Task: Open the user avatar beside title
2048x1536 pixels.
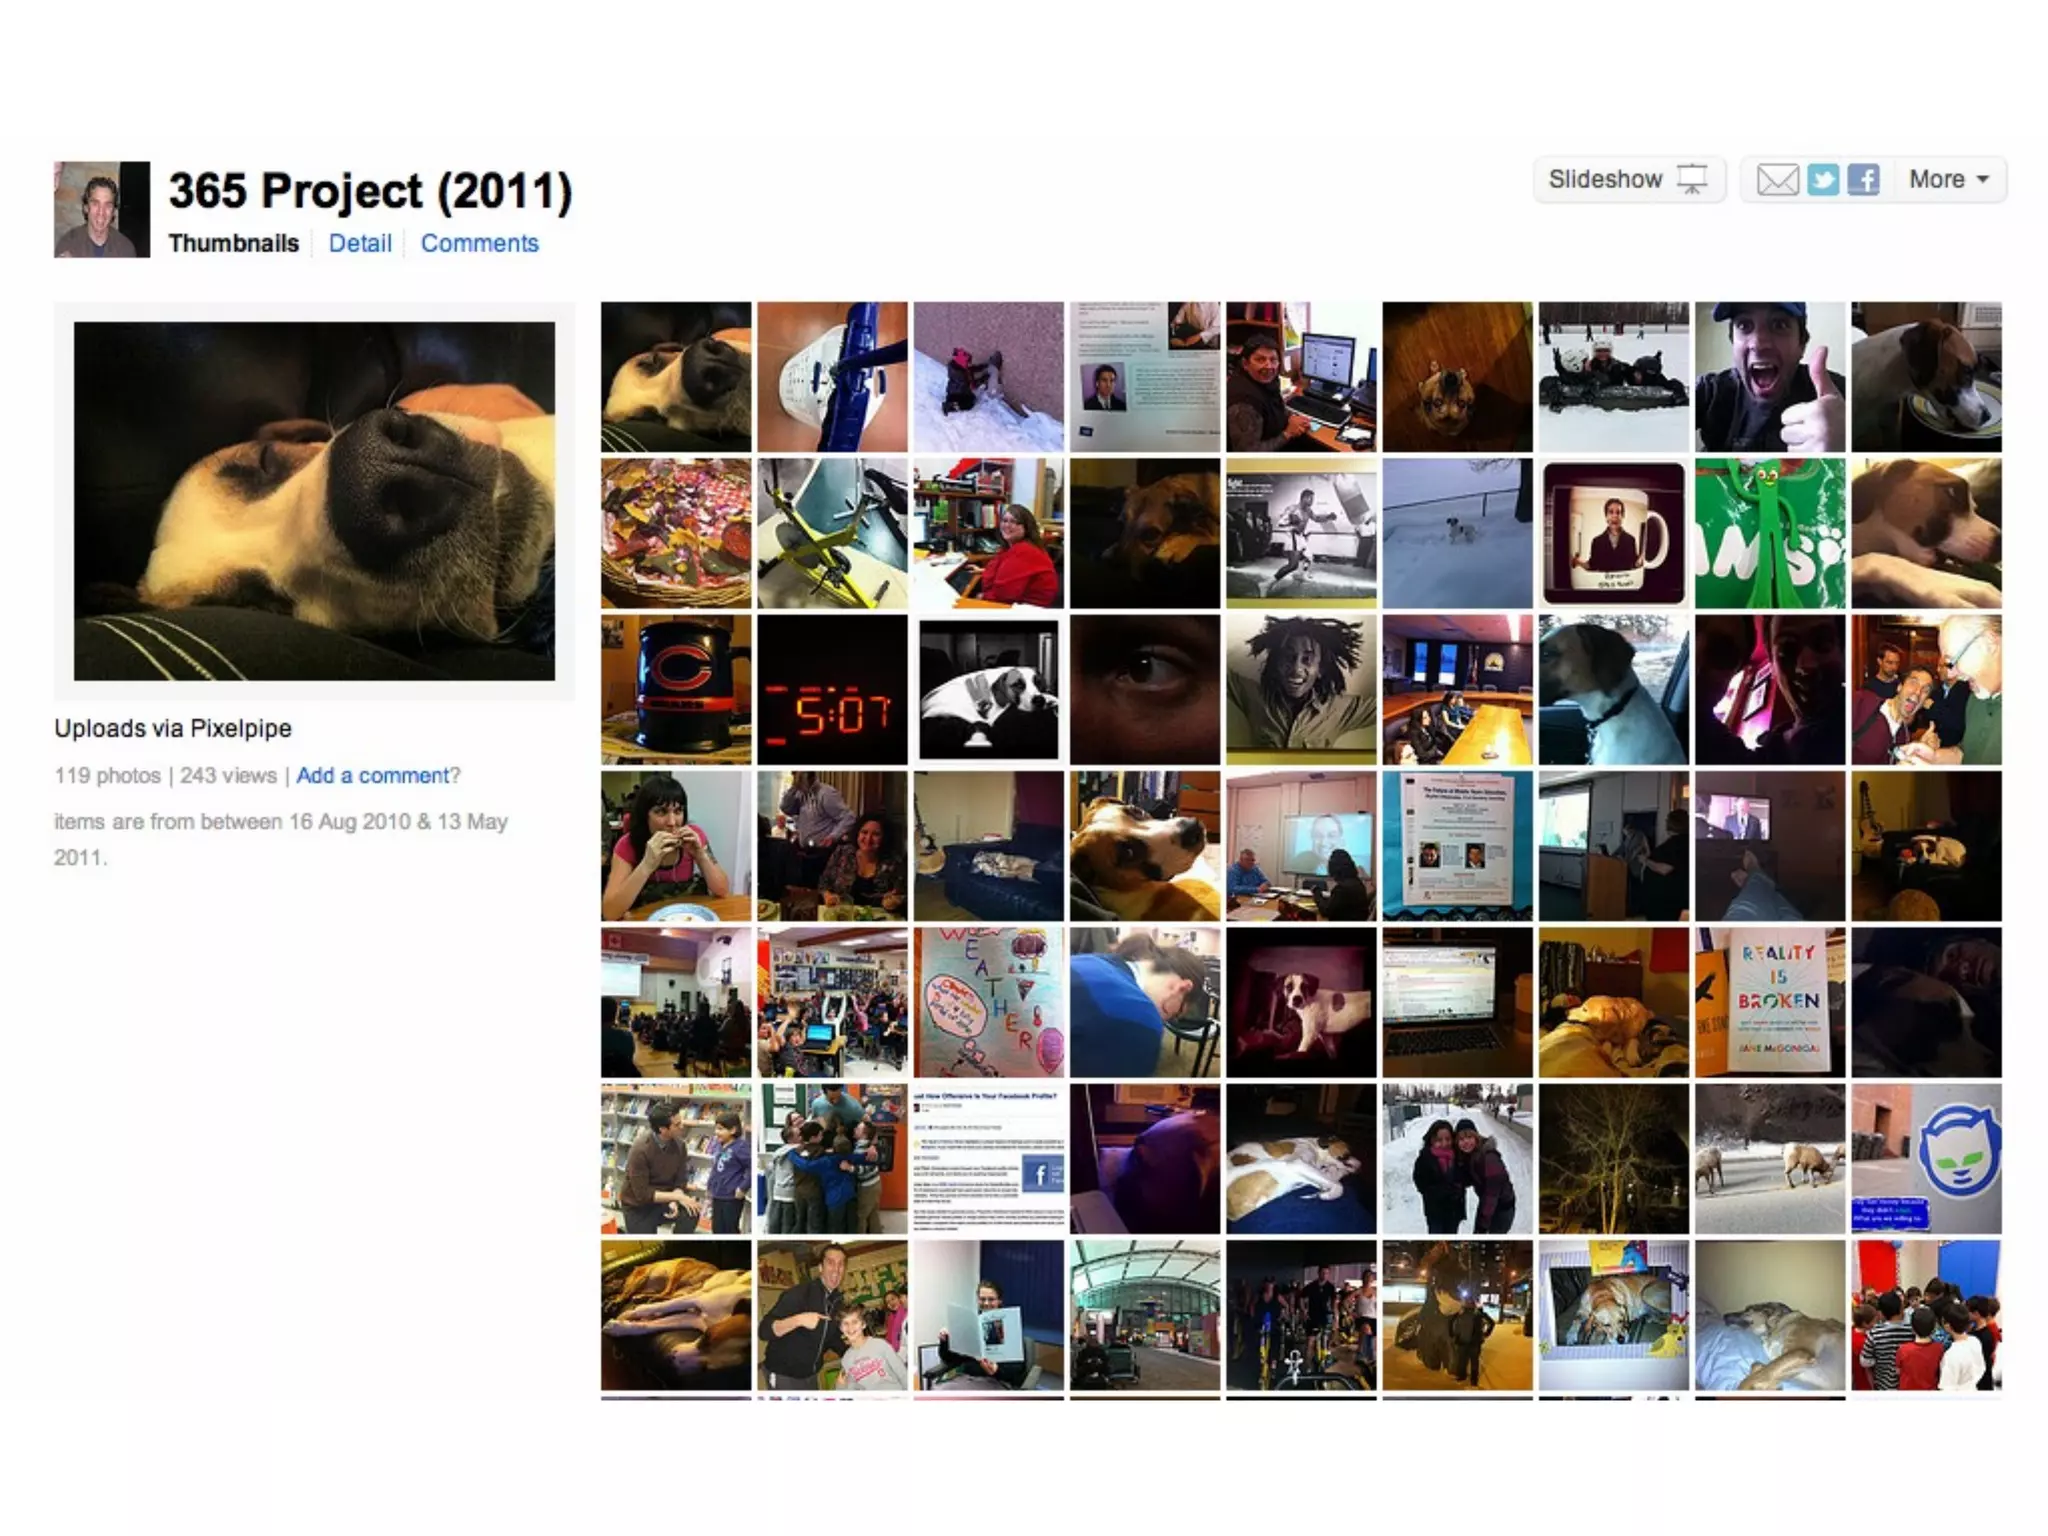Action: point(101,209)
